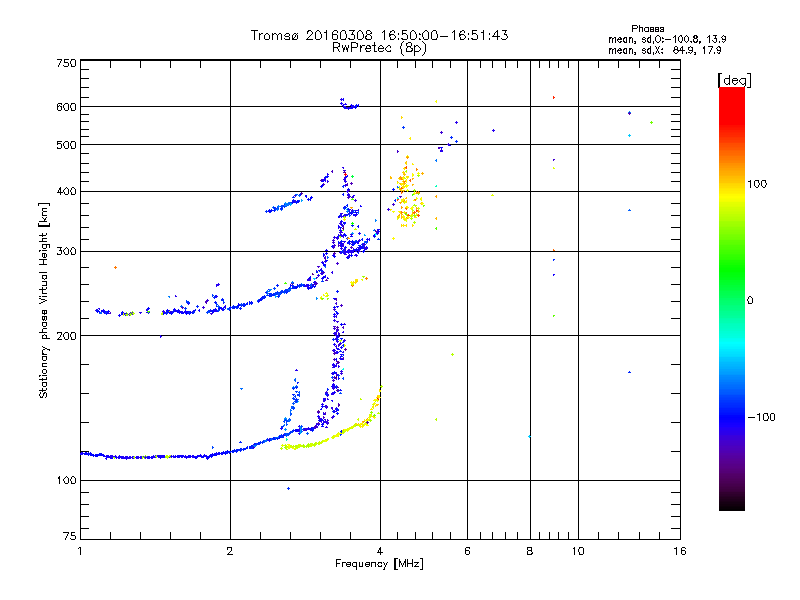Click the '[deg]' colorbar unit label
This screenshot has height=600, width=800.
(x=734, y=80)
